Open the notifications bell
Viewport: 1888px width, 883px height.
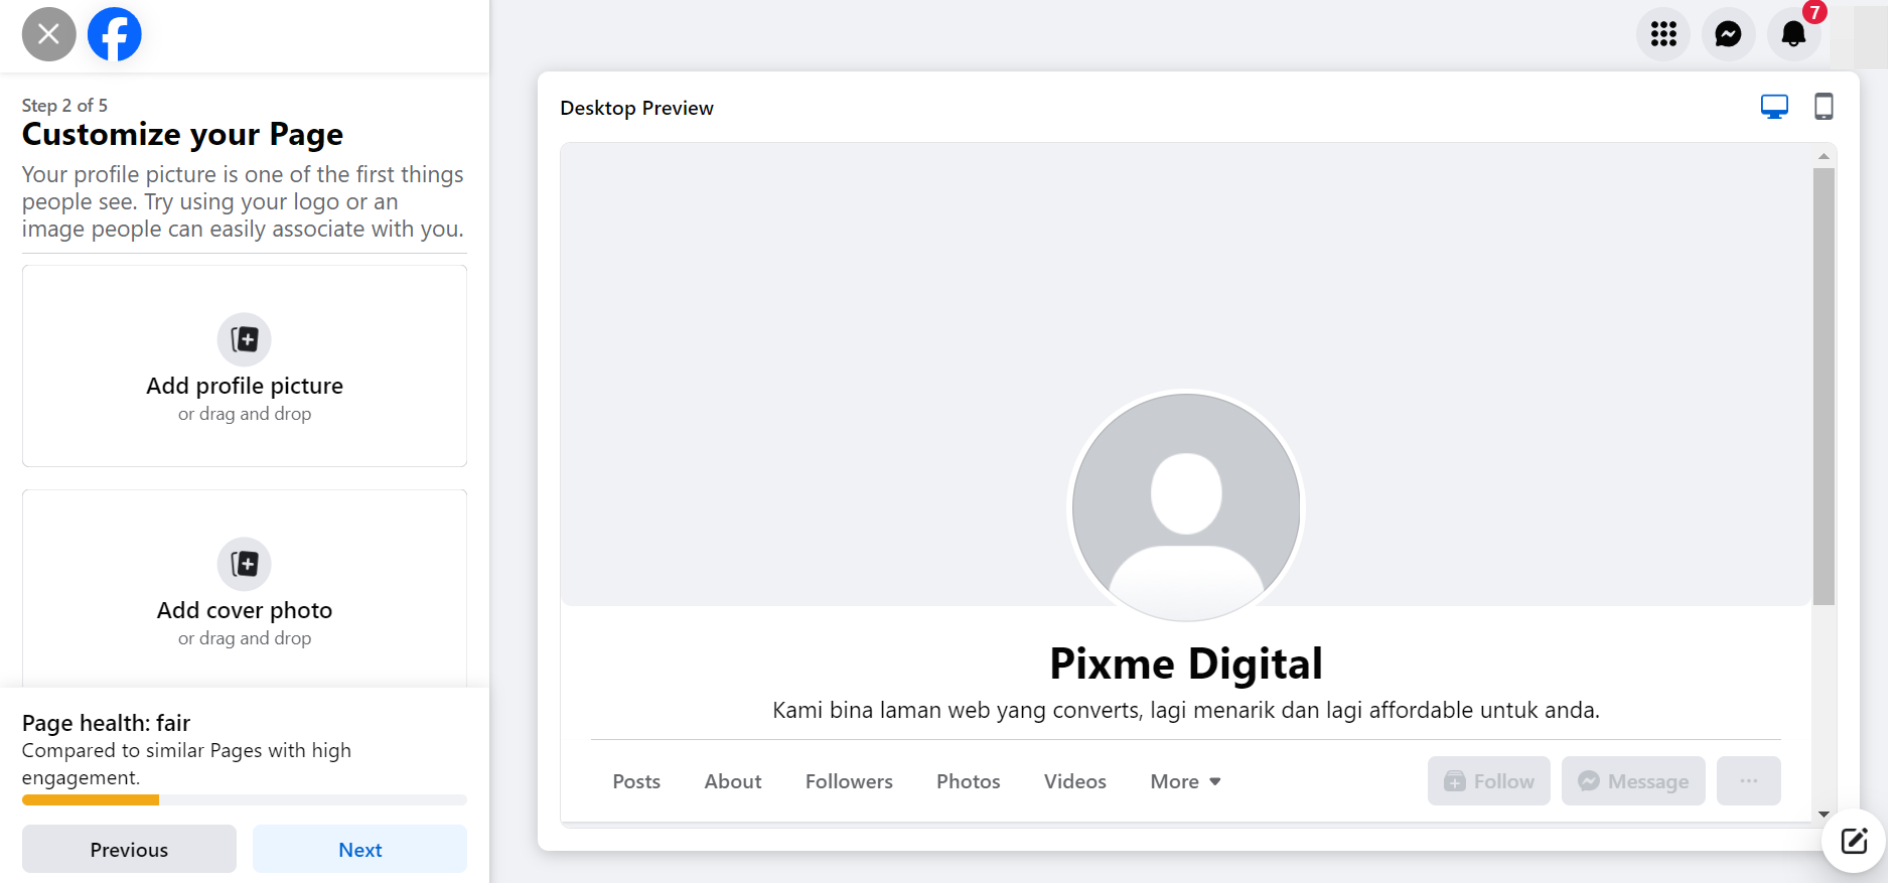1794,35
